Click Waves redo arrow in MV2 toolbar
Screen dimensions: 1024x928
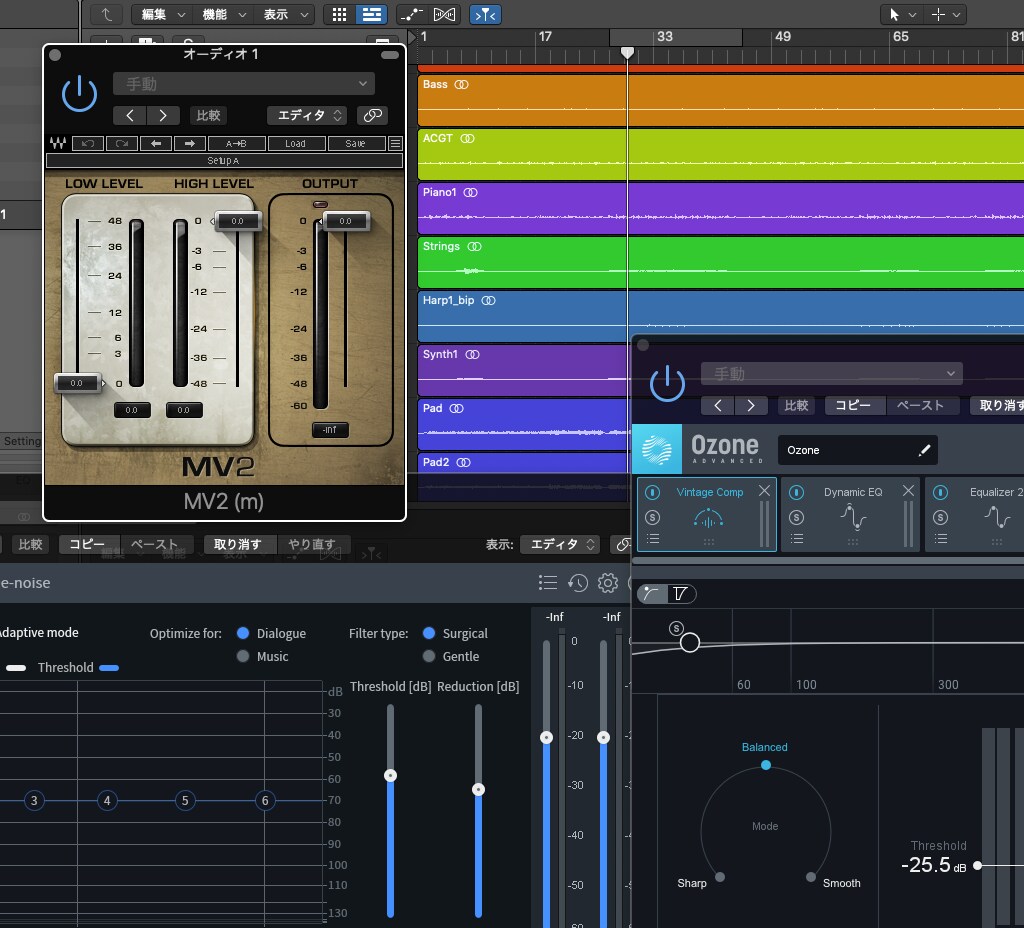(121, 143)
